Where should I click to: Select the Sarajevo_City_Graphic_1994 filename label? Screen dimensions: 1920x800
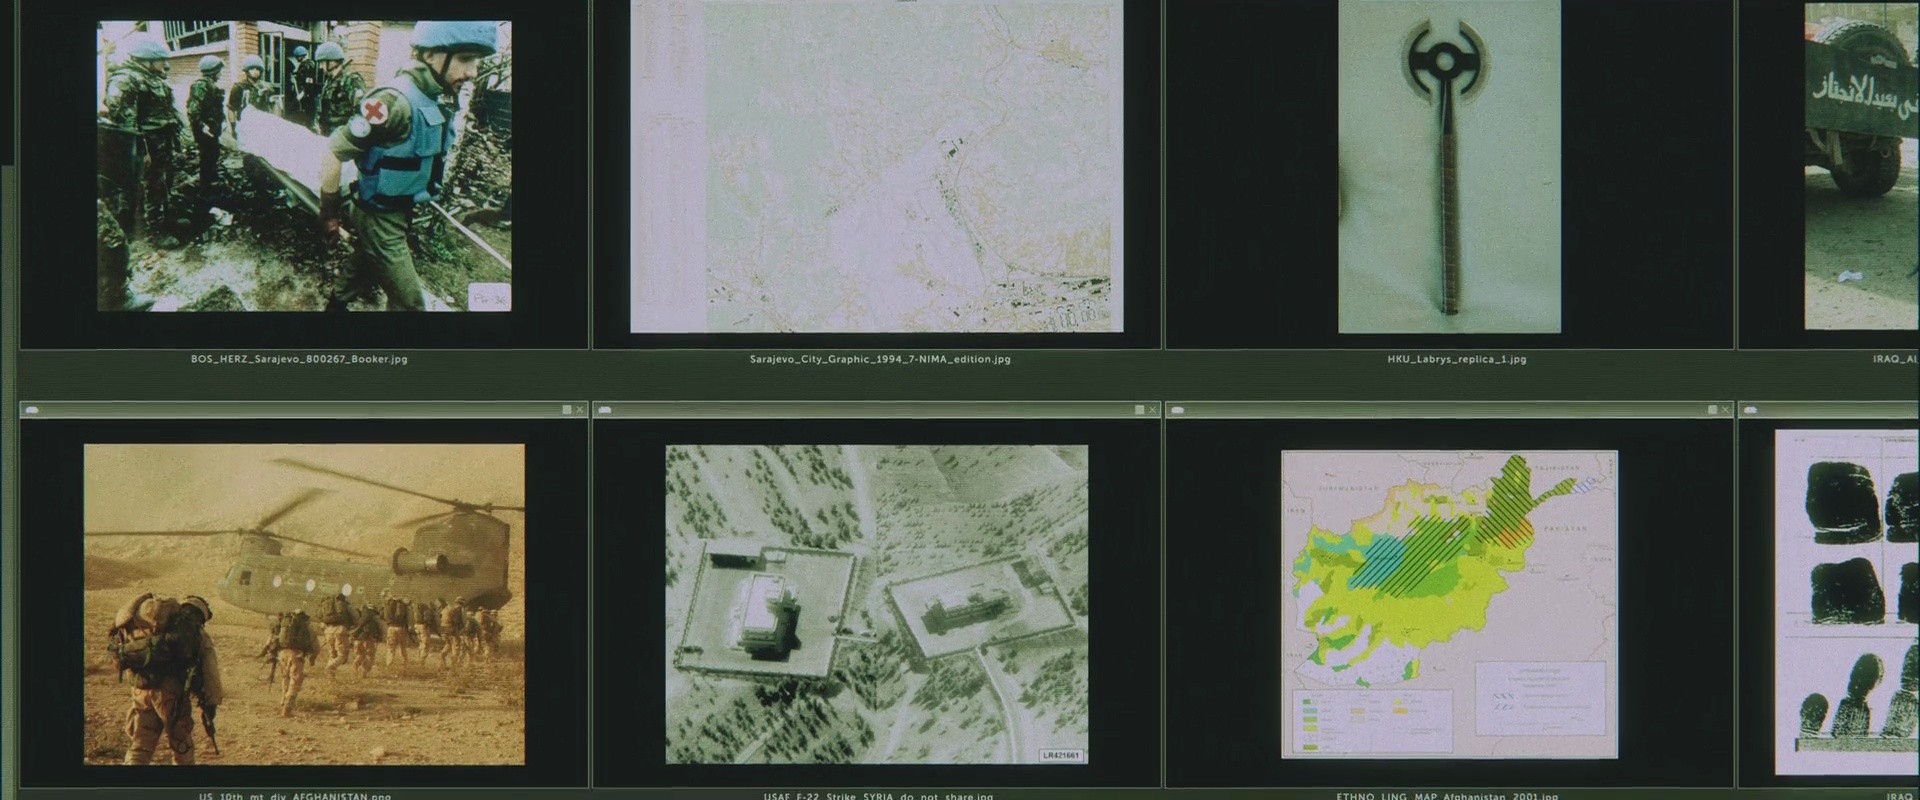[x=880, y=359]
